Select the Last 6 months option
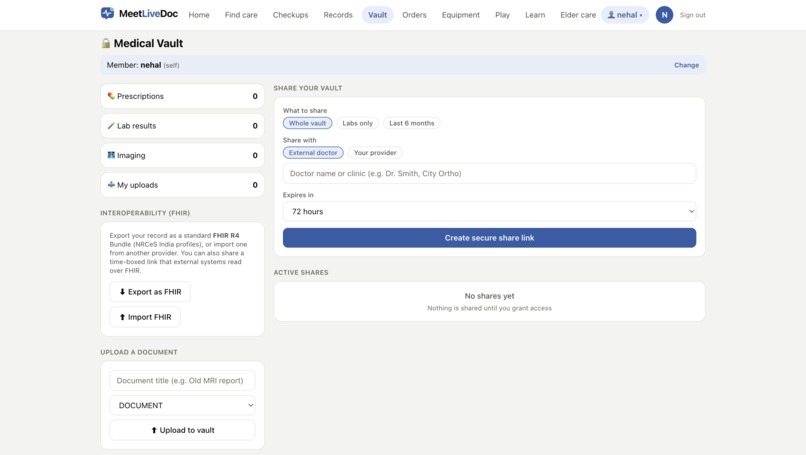The width and height of the screenshot is (806, 455). pyautogui.click(x=412, y=123)
